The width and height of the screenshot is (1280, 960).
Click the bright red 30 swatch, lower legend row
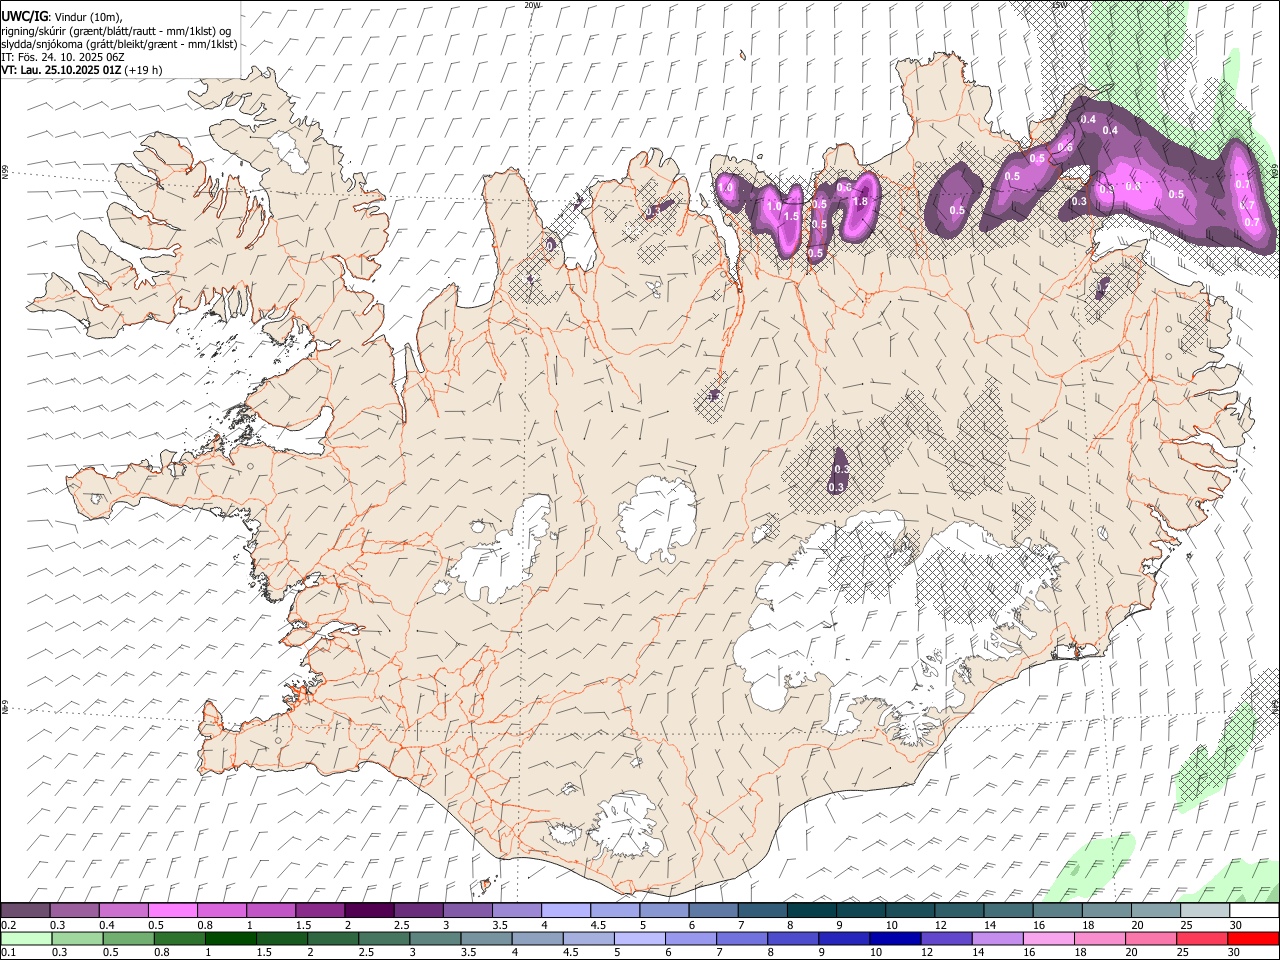point(1253,938)
